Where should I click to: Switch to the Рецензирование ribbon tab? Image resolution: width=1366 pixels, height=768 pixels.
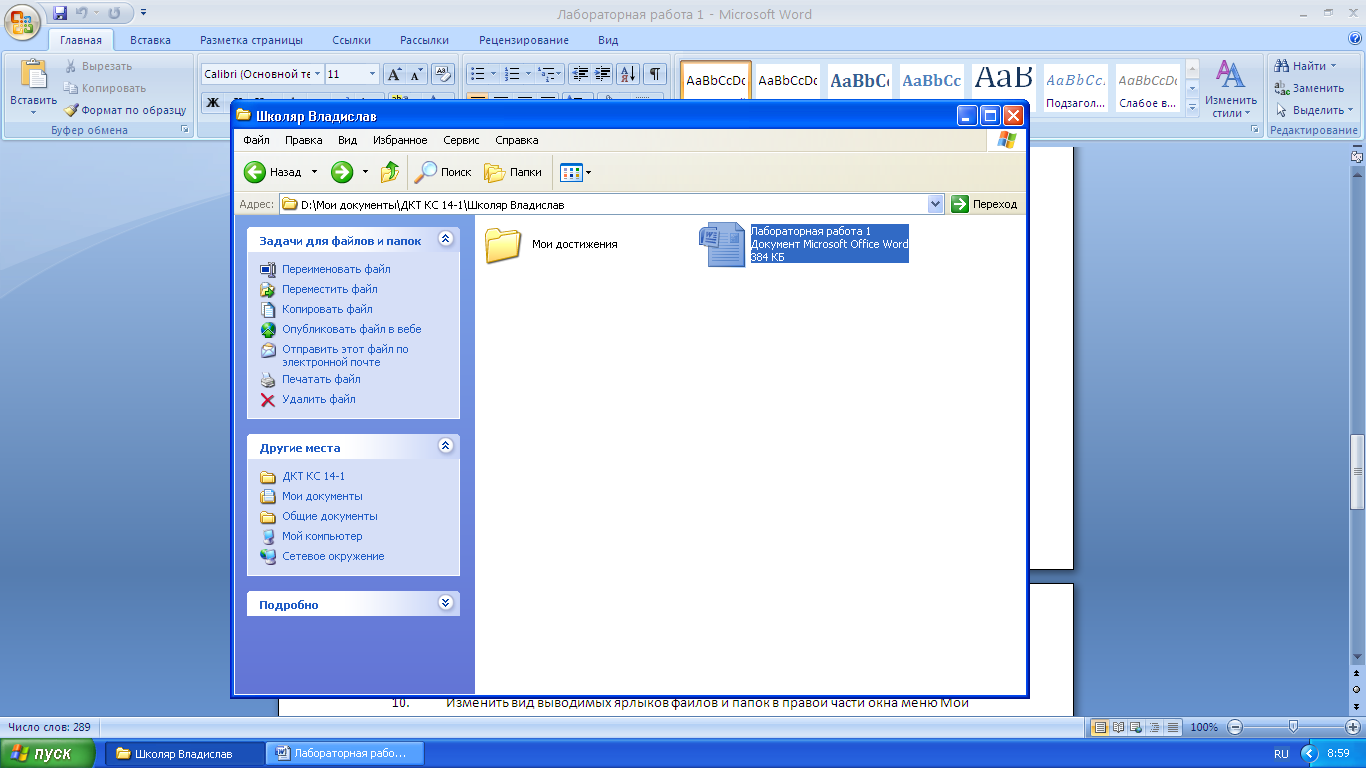point(523,40)
